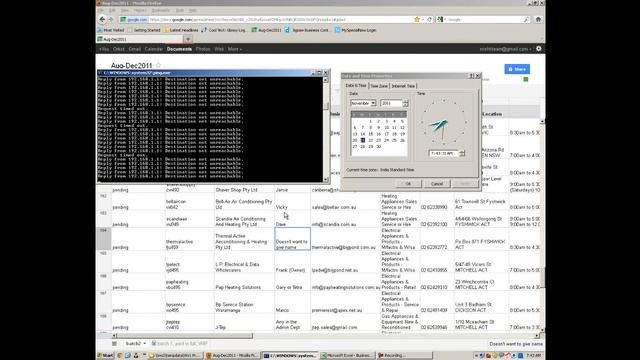Click the year field in the Date & Time dialog
Image resolution: width=640 pixels, height=360 pixels.
pyautogui.click(x=391, y=103)
